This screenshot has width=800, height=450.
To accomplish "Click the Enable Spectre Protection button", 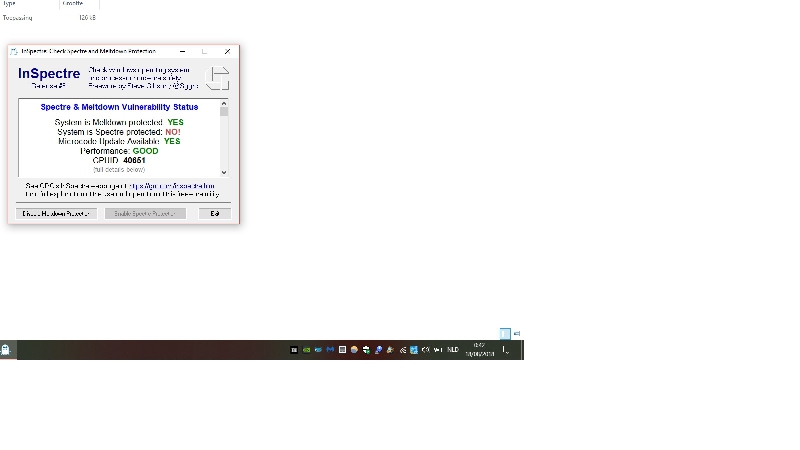I will point(145,213).
